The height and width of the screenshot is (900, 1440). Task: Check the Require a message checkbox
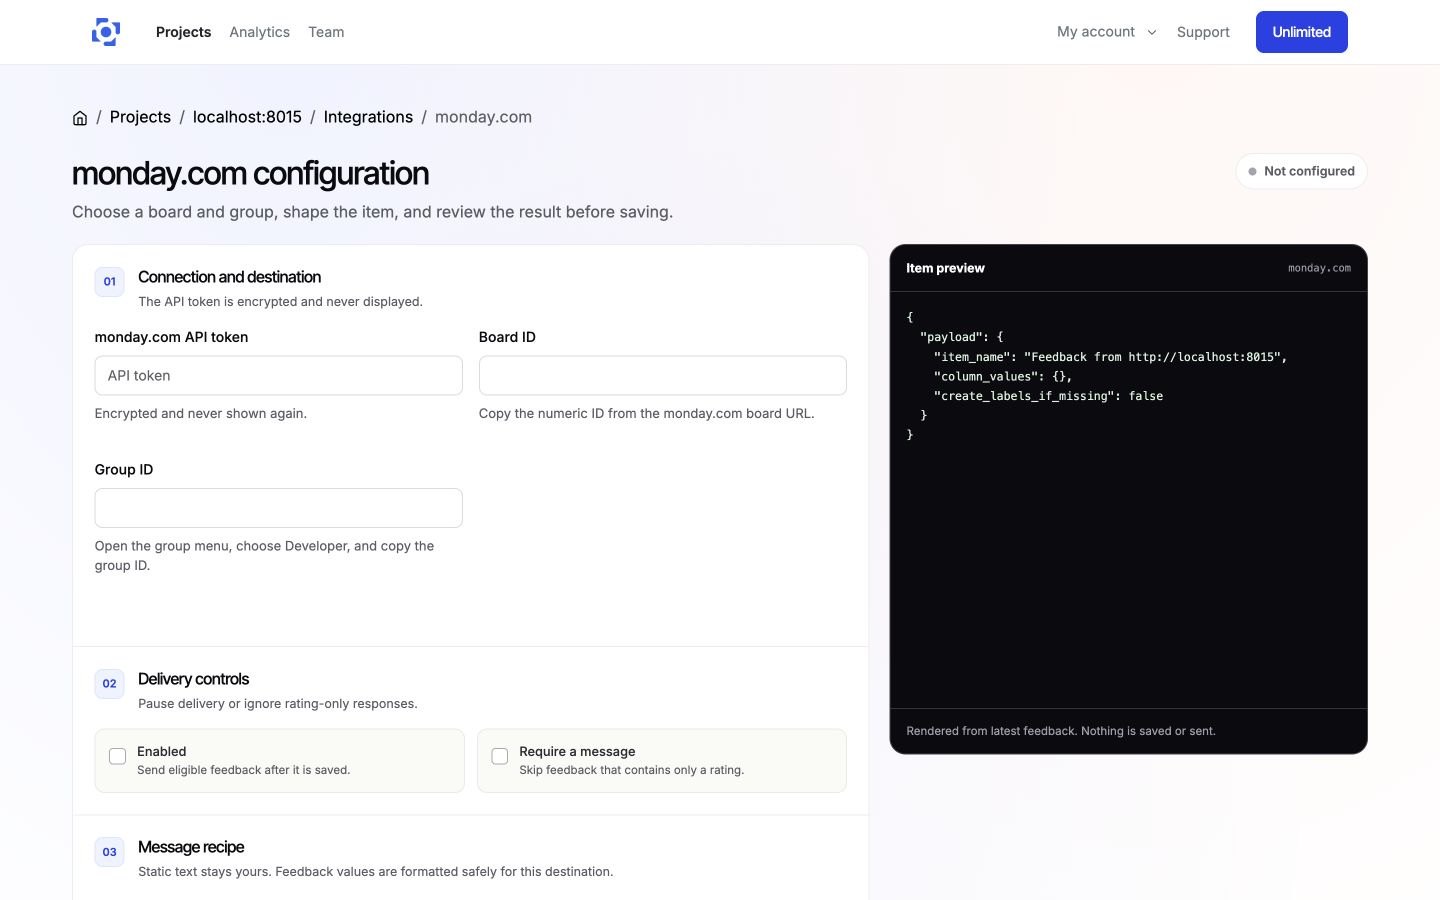500,757
